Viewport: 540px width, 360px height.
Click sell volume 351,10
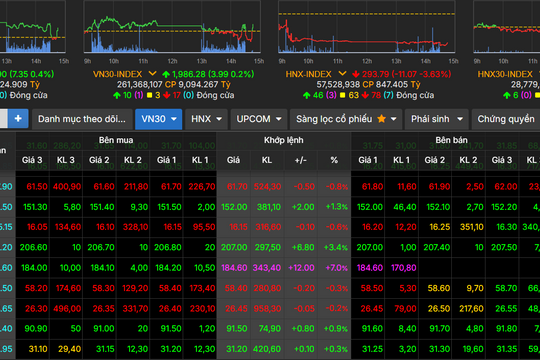tap(472, 227)
